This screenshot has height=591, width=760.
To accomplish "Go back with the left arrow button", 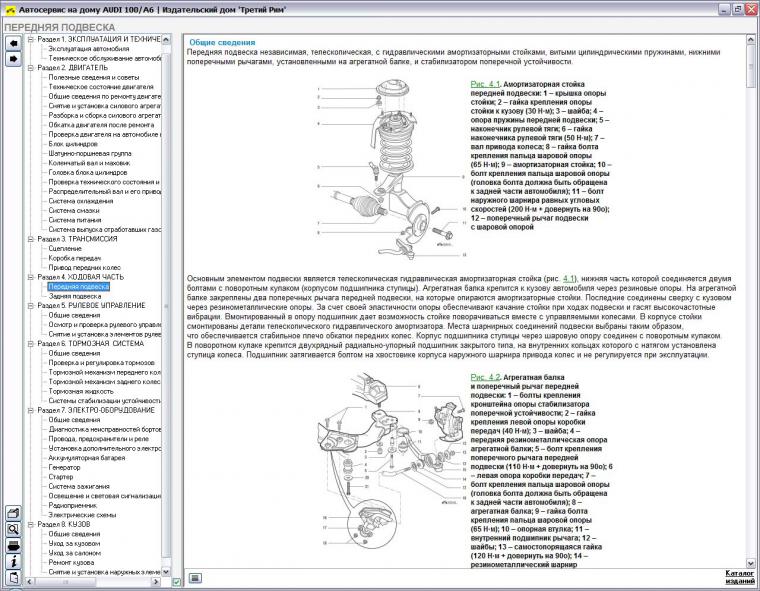I will tap(13, 43).
